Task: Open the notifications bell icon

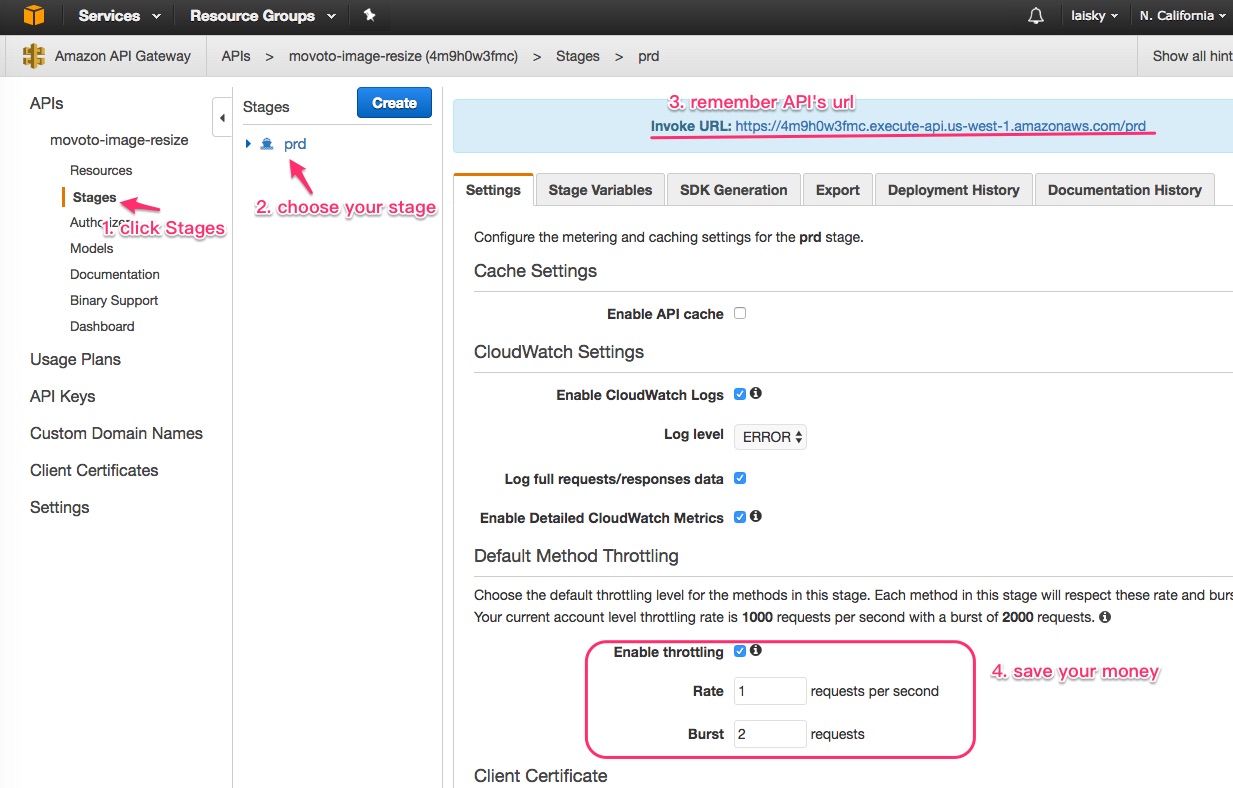Action: click(x=1036, y=16)
